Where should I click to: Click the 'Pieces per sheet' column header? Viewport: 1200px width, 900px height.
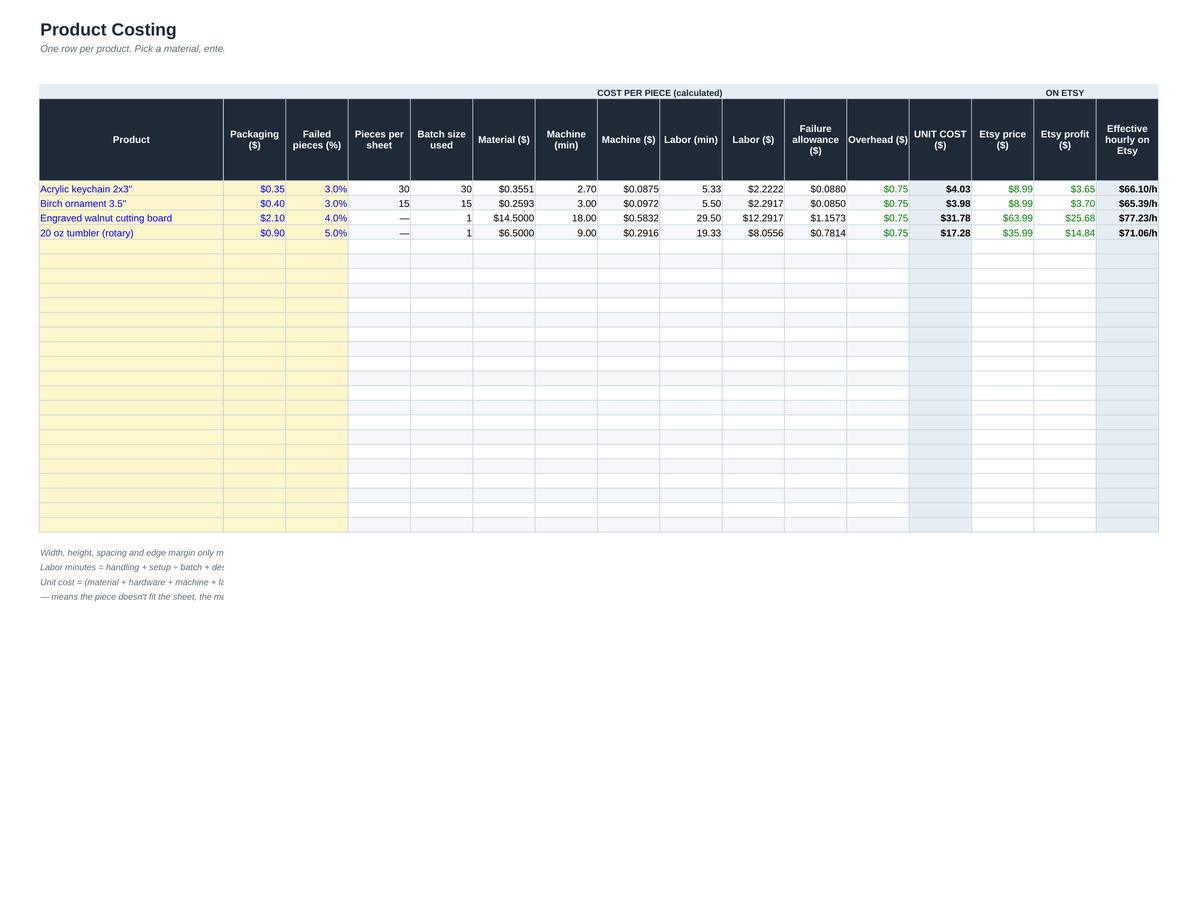(x=379, y=140)
